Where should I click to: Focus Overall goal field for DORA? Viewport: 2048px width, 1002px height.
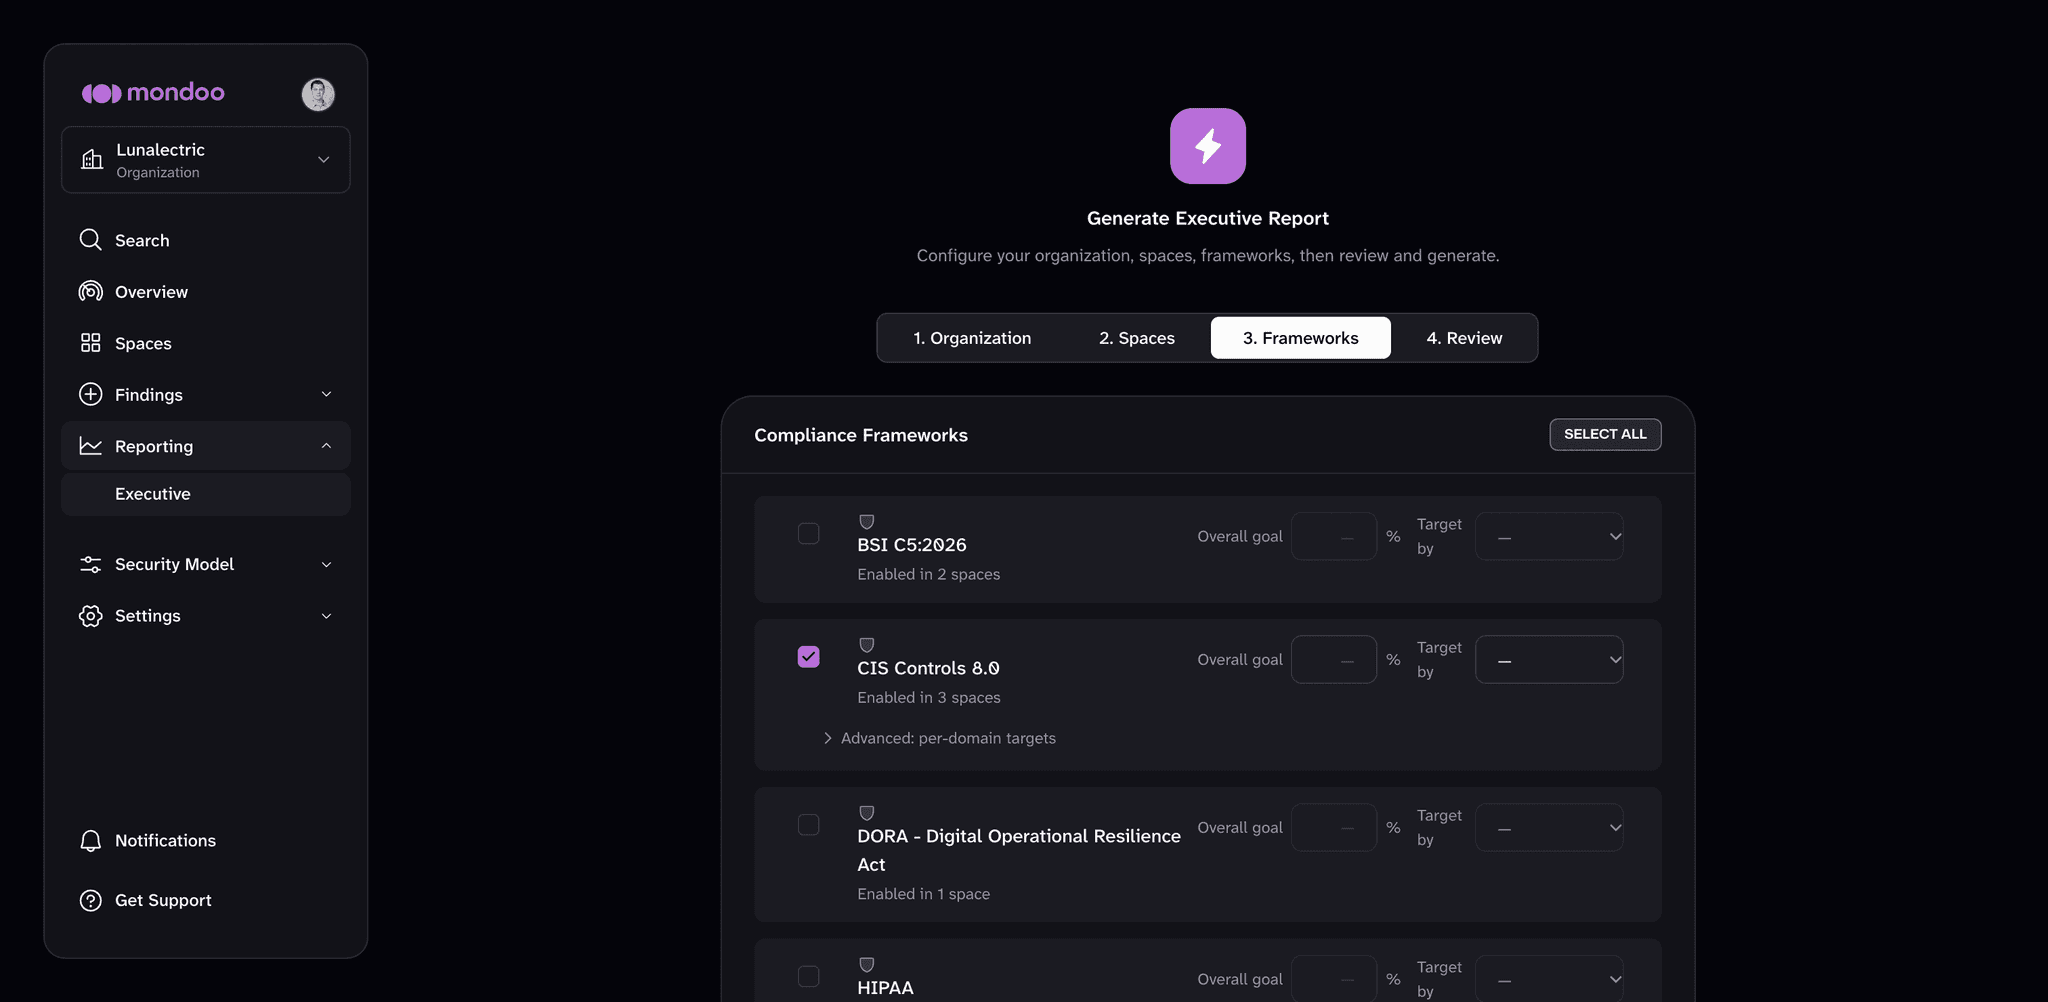[1334, 828]
